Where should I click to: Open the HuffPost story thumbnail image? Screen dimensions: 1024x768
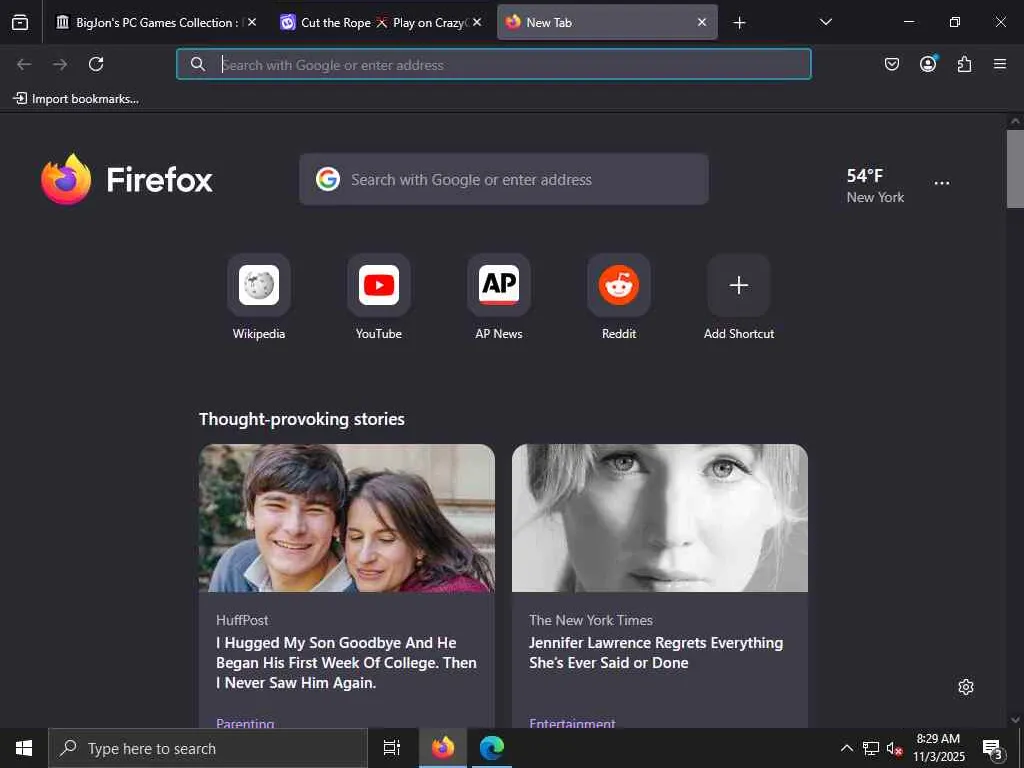[x=347, y=518]
